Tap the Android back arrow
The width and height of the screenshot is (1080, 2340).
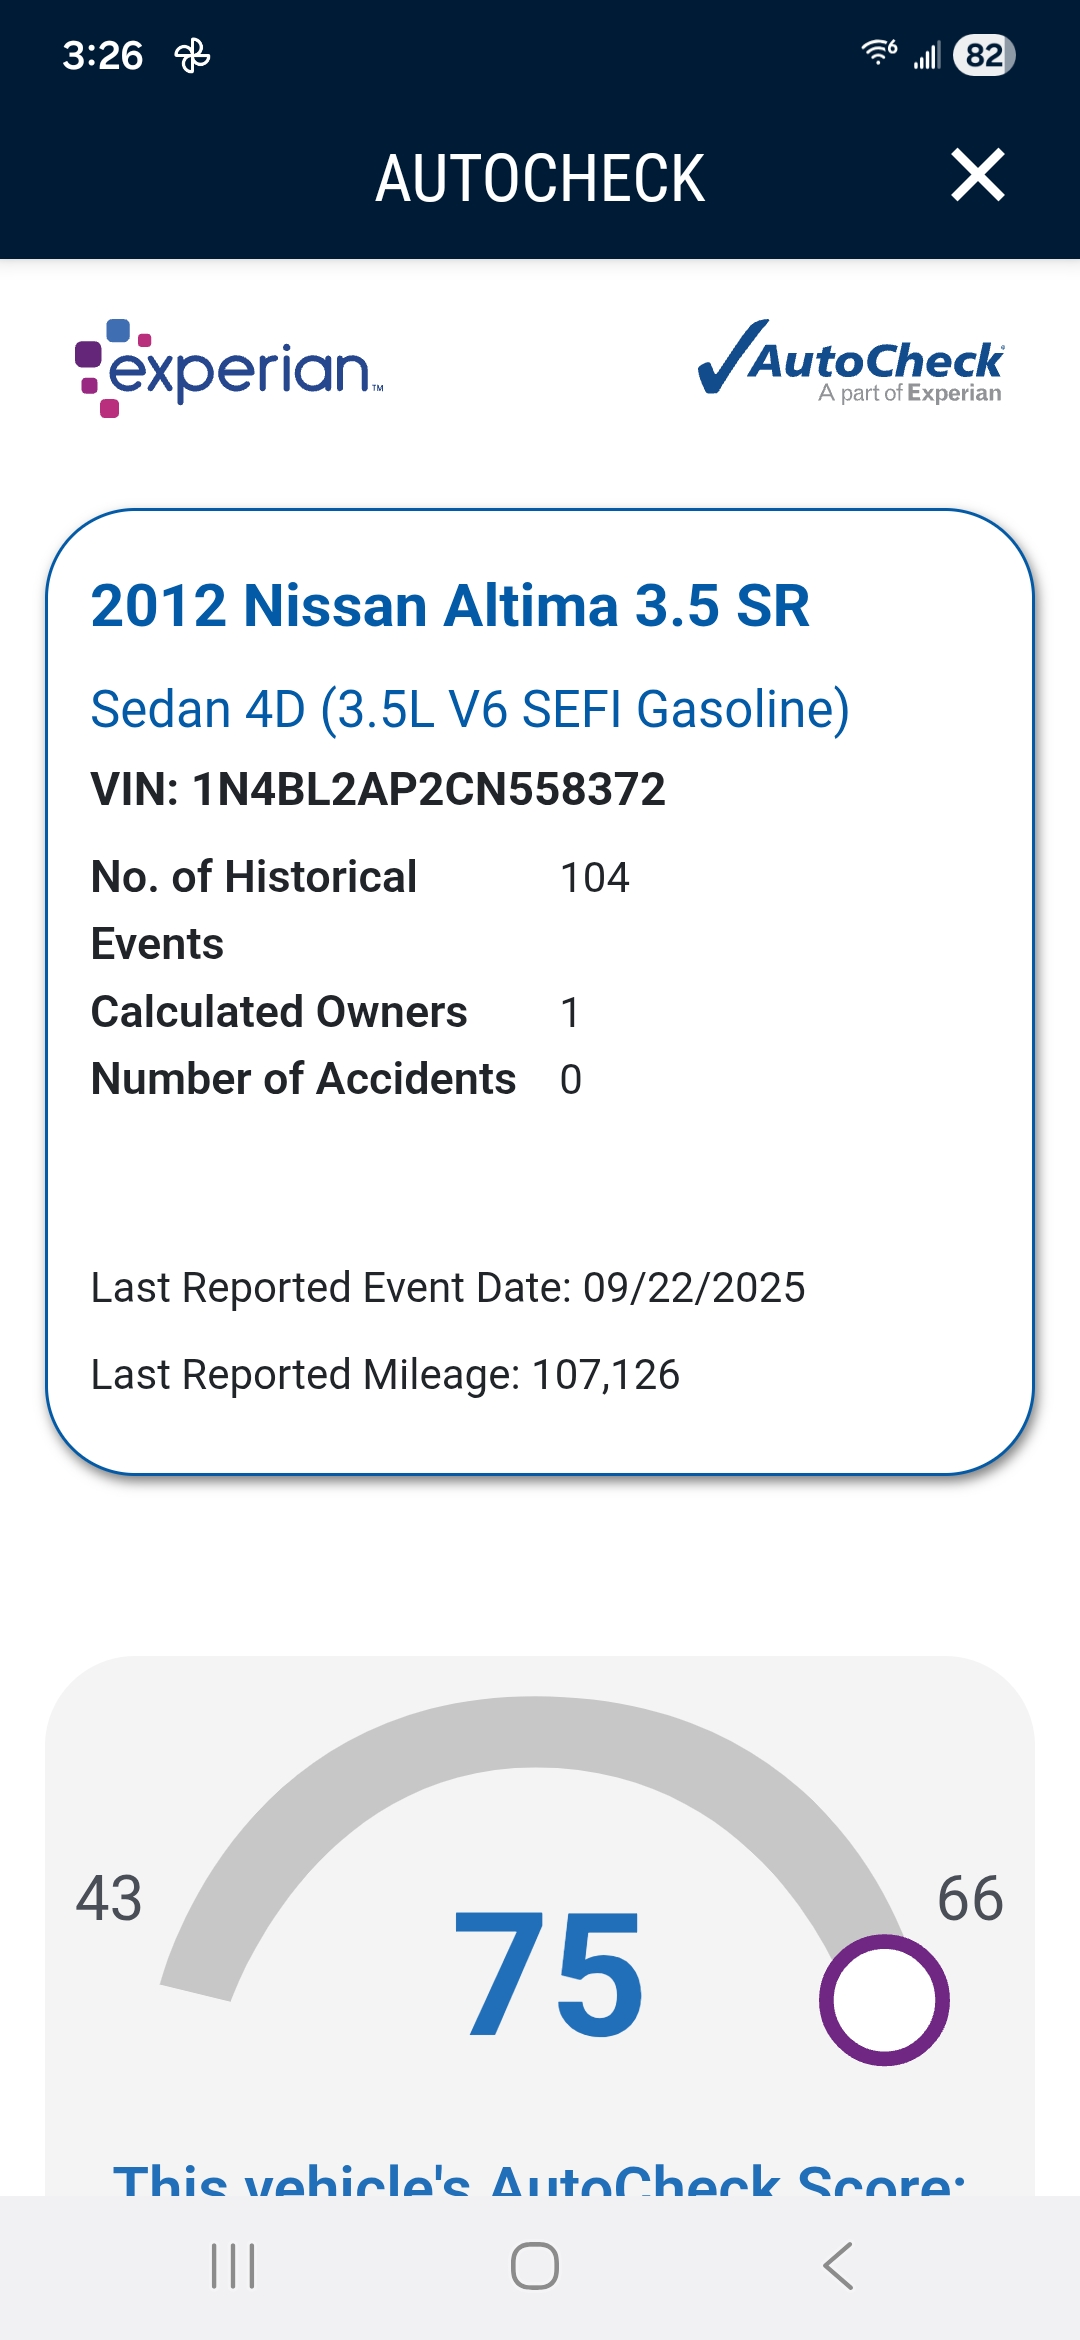(838, 2266)
